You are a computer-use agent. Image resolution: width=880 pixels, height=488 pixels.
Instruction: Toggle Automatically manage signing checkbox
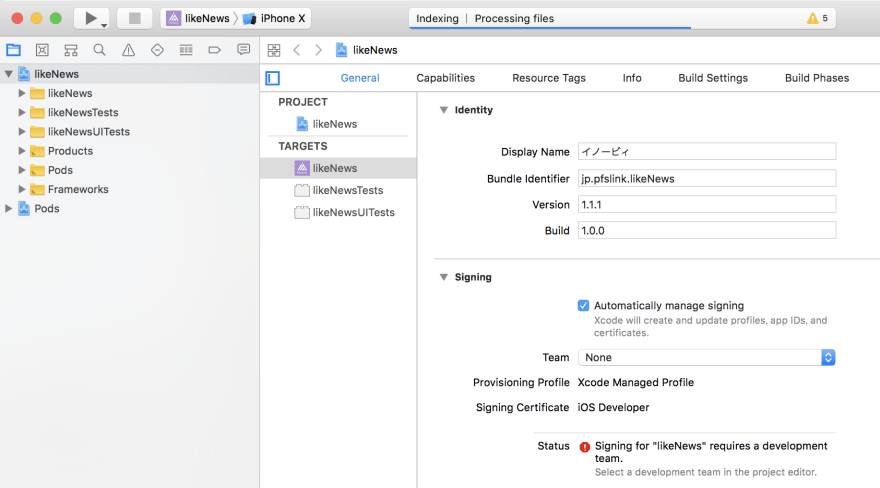click(x=584, y=306)
